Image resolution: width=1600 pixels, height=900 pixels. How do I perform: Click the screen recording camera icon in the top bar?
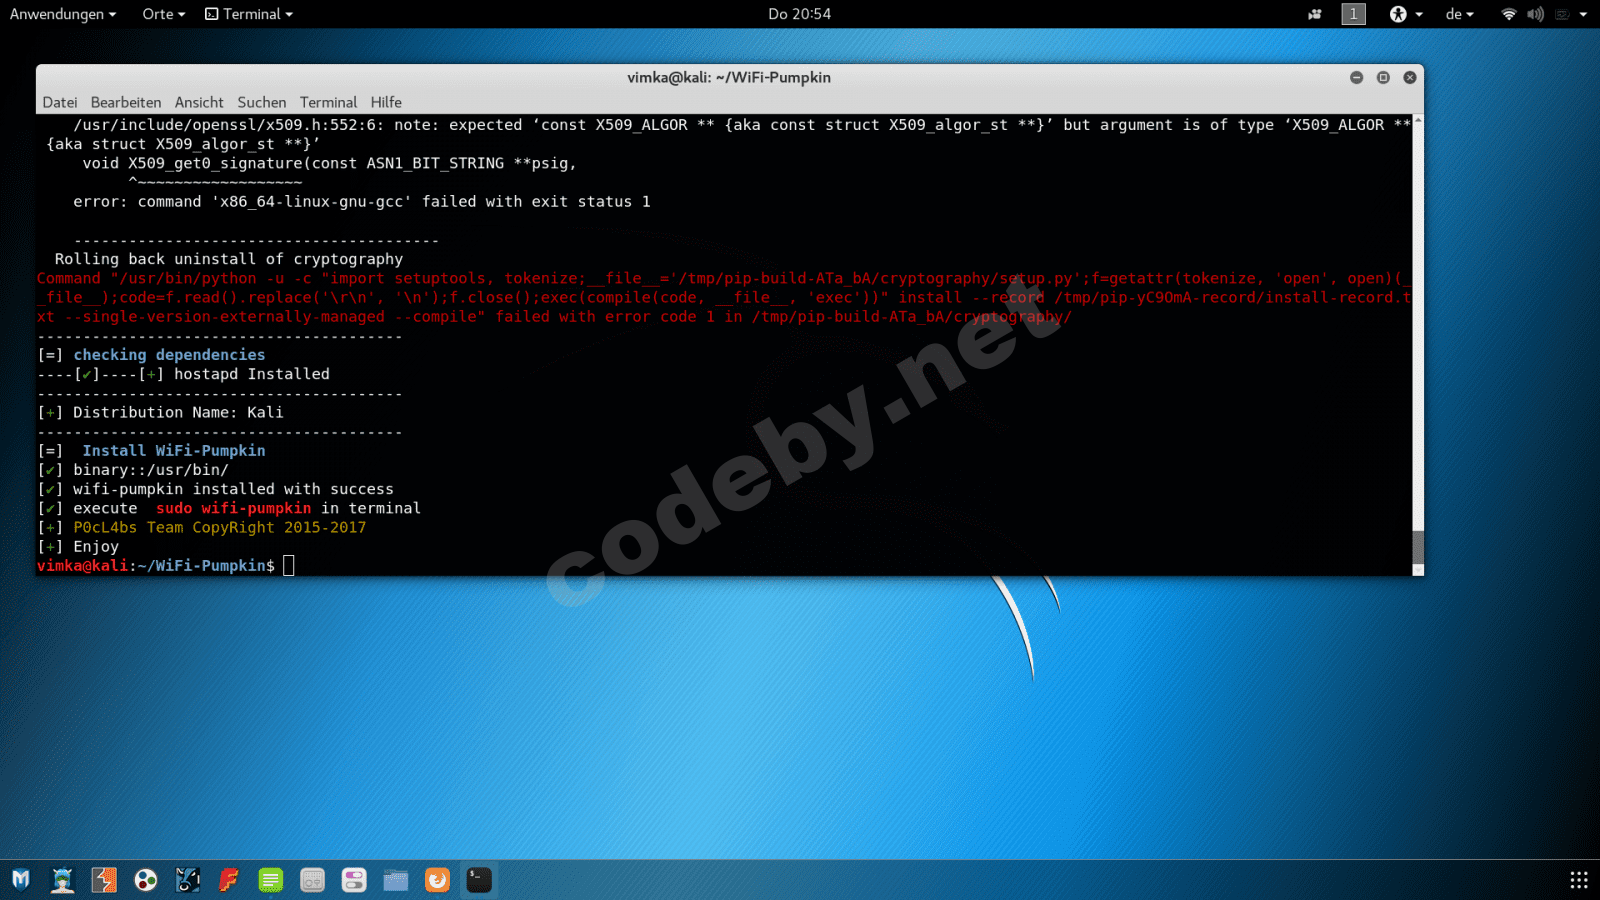click(x=1315, y=14)
